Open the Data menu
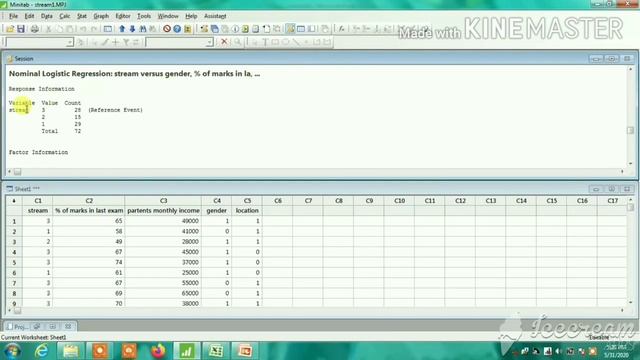The image size is (640, 360). [47, 16]
